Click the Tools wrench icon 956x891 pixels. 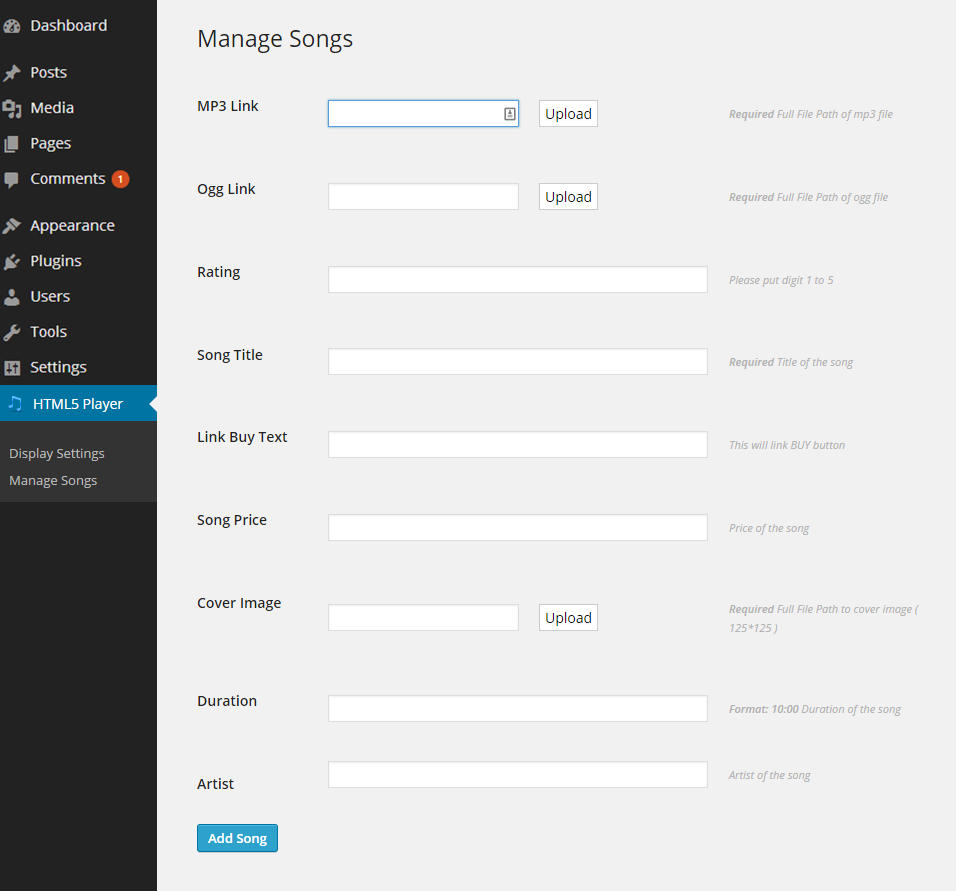(x=12, y=332)
